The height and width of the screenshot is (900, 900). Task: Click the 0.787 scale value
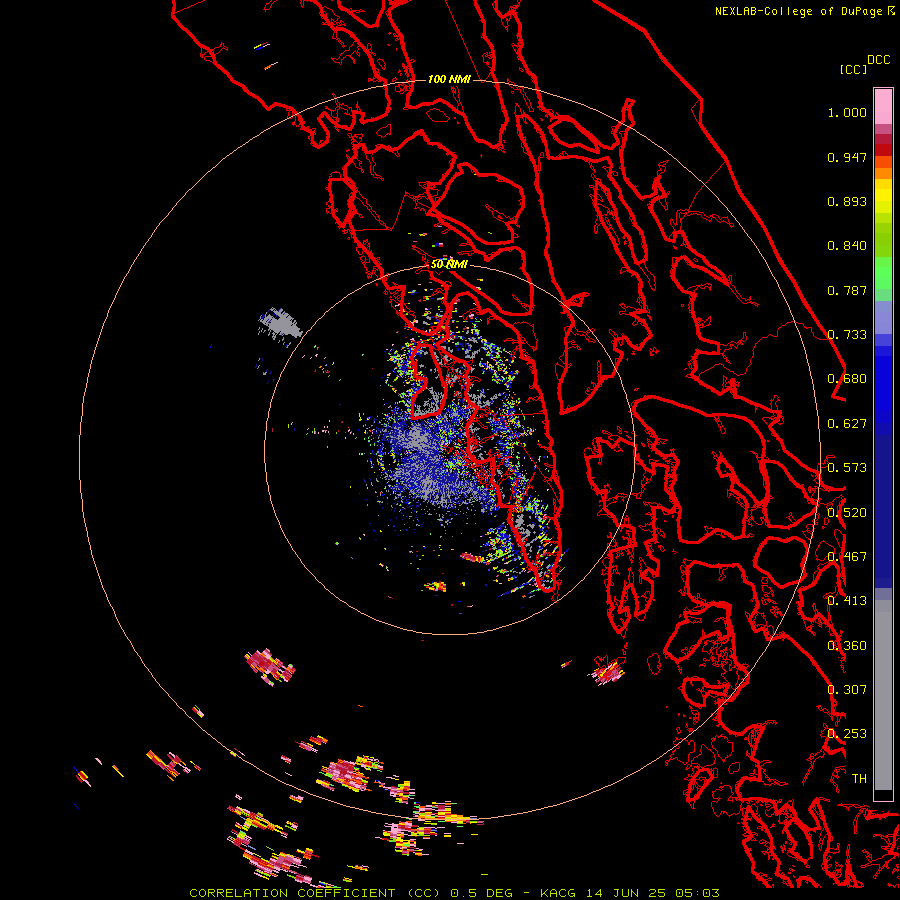pyautogui.click(x=847, y=290)
